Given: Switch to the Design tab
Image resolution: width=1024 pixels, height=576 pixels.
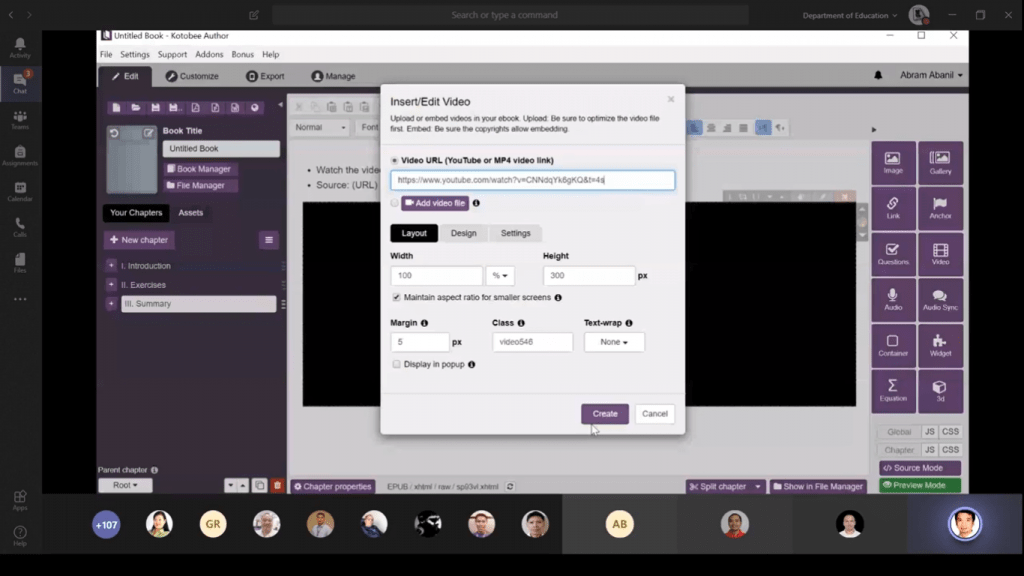Looking at the screenshot, I should click(x=464, y=233).
